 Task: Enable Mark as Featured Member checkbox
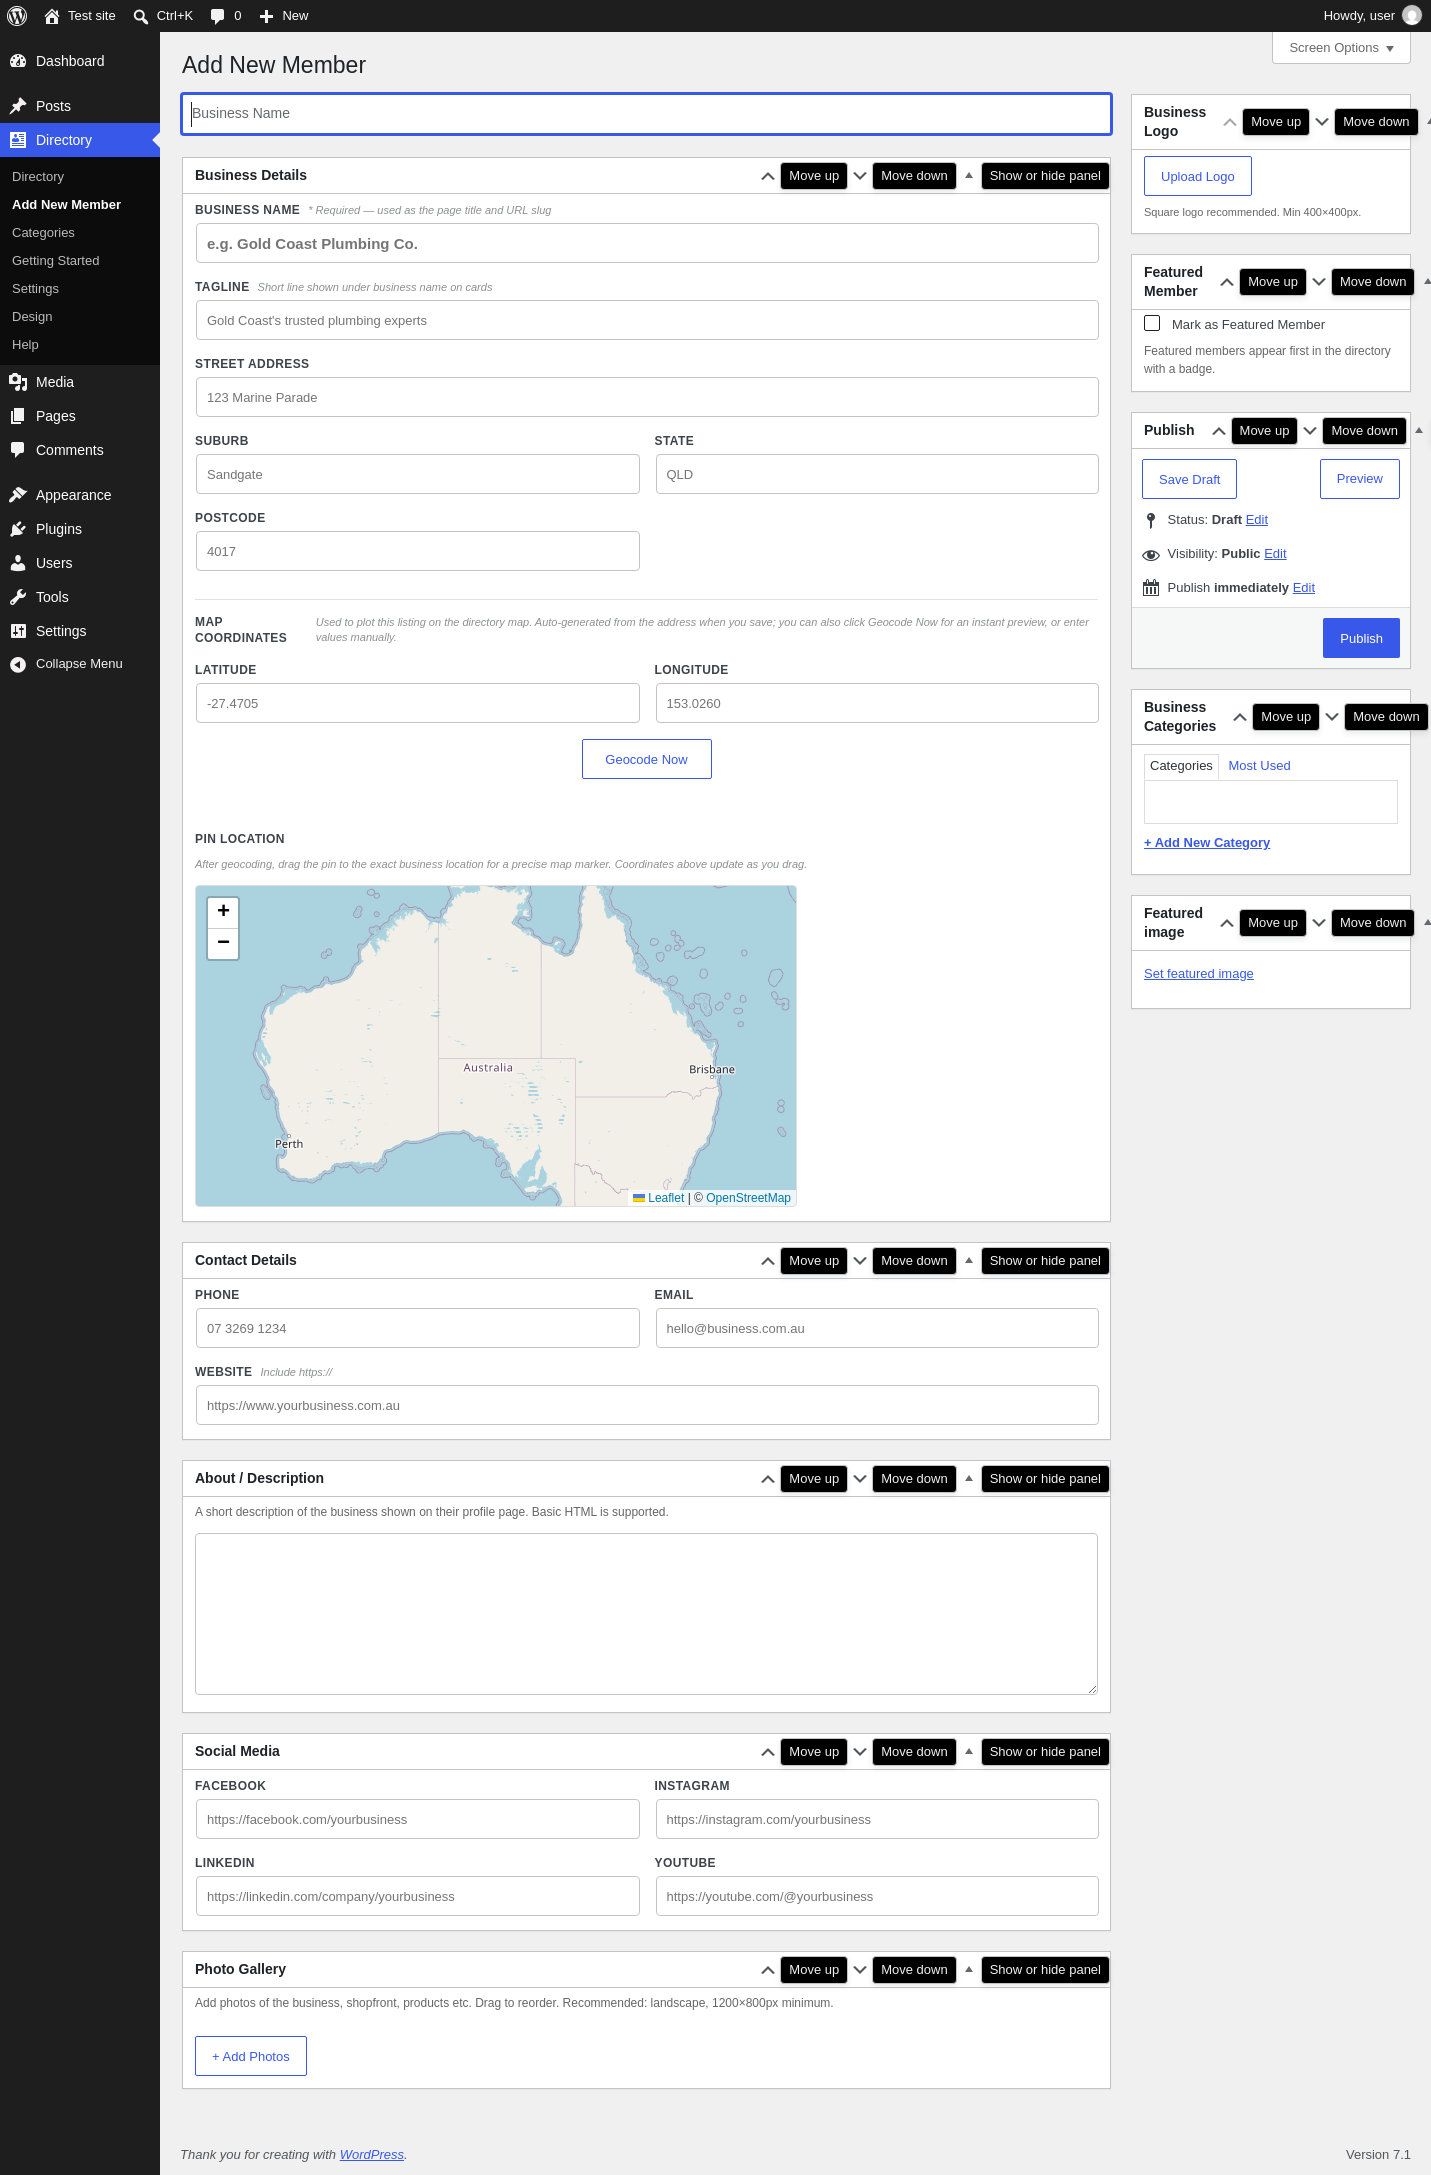click(x=1152, y=324)
